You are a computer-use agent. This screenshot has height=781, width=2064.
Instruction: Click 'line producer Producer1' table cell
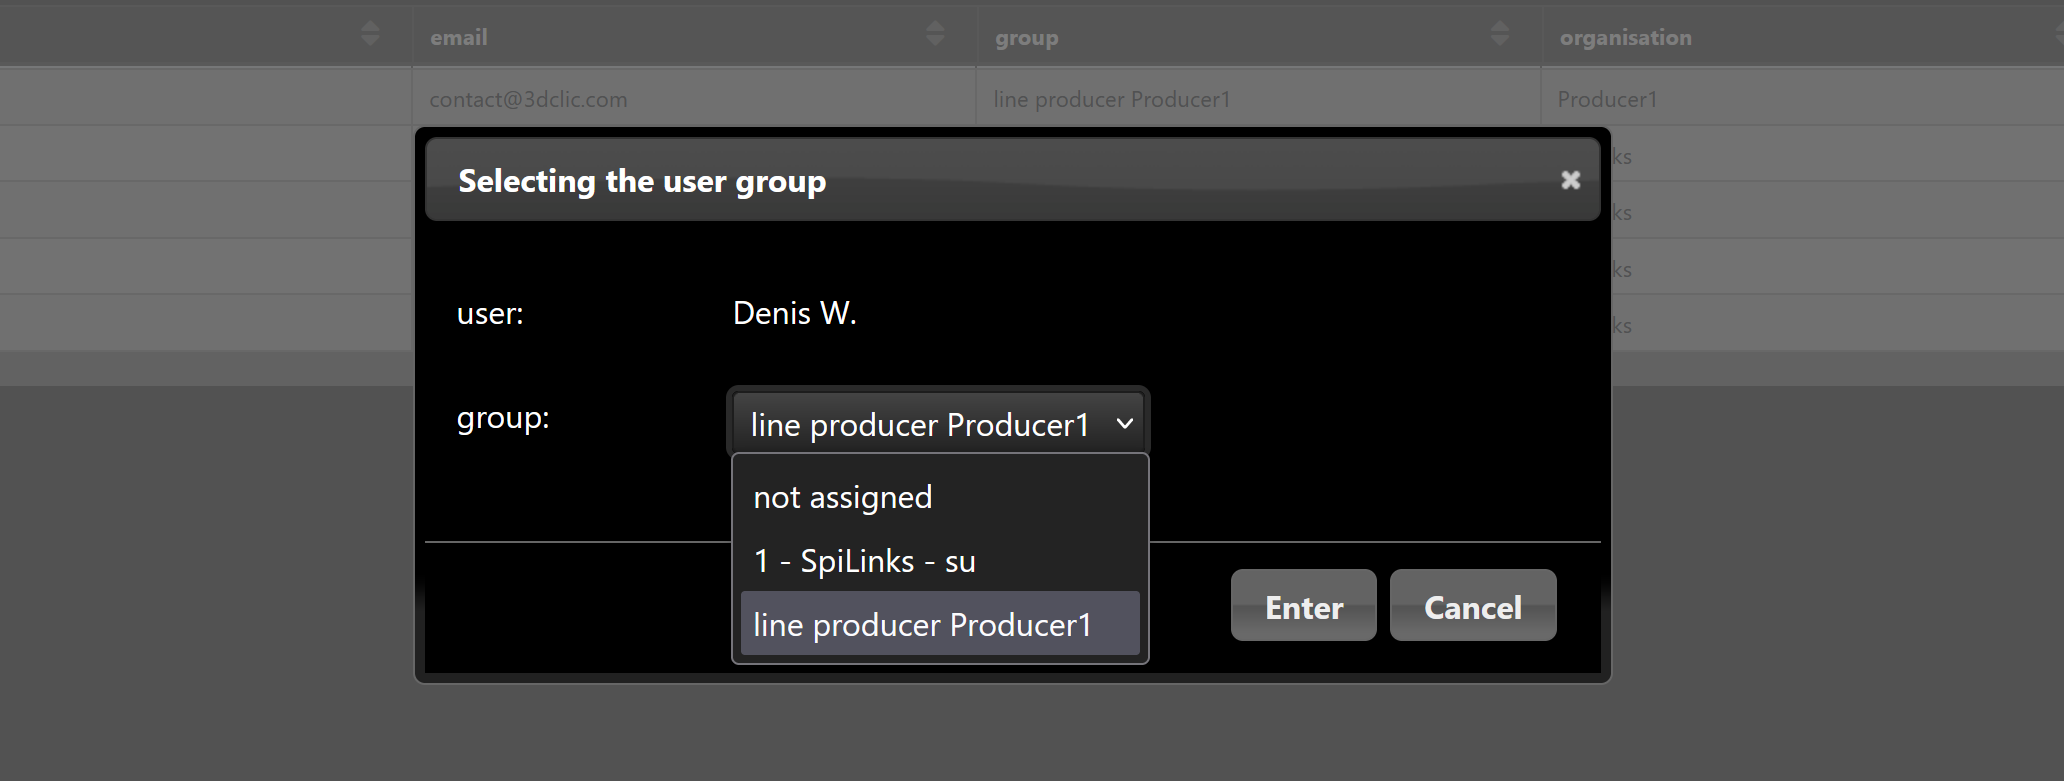pos(1111,99)
